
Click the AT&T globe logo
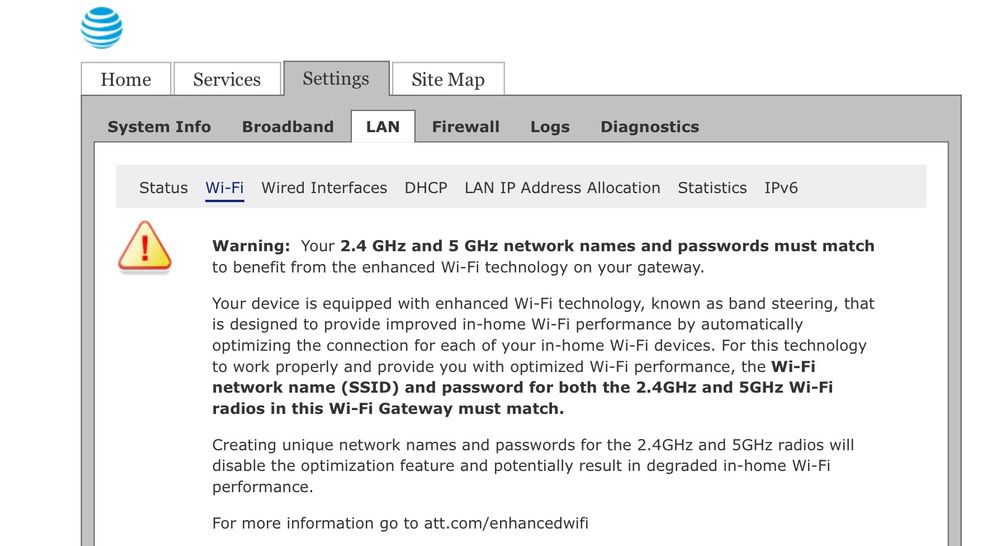click(x=102, y=27)
